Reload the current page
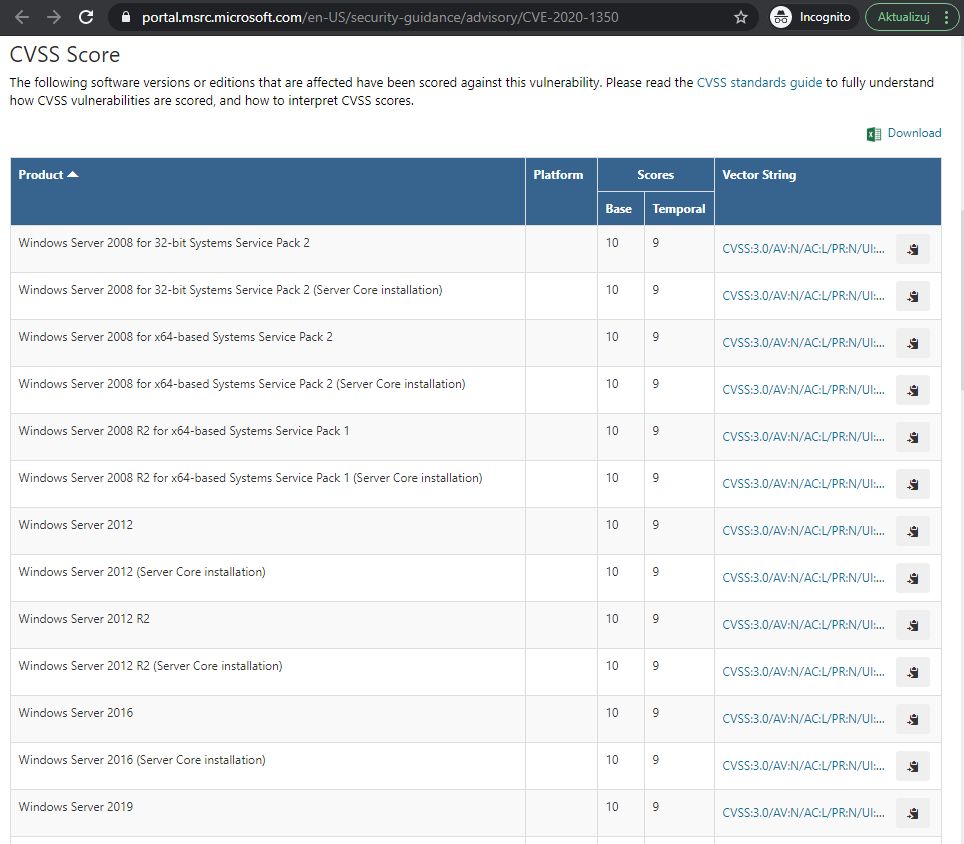Screen dimensions: 964x844 (x=86, y=17)
